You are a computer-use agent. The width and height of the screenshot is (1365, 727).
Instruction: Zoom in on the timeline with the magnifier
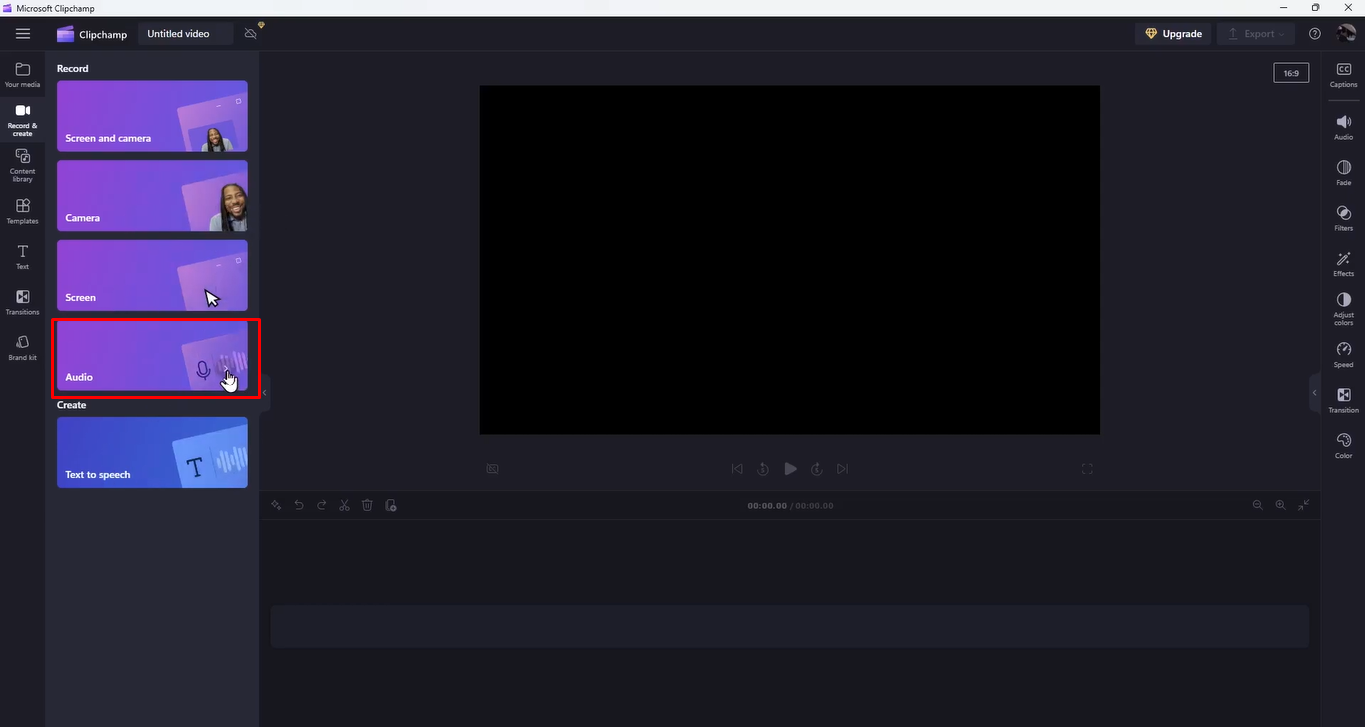(x=1281, y=505)
